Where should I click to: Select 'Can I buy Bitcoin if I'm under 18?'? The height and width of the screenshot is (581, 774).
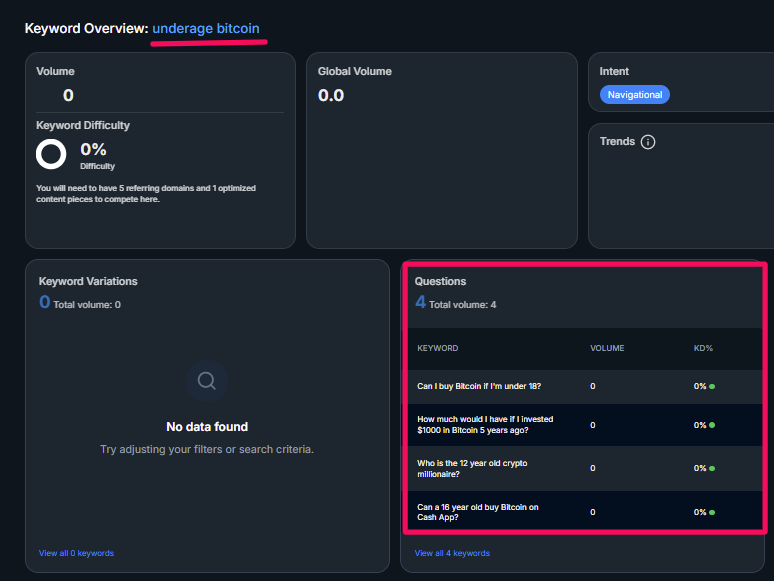click(479, 386)
